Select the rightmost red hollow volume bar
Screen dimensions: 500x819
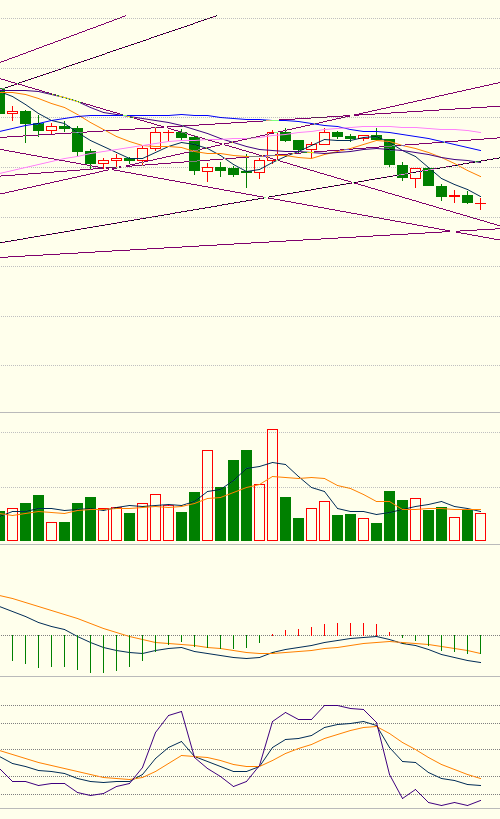[480, 526]
